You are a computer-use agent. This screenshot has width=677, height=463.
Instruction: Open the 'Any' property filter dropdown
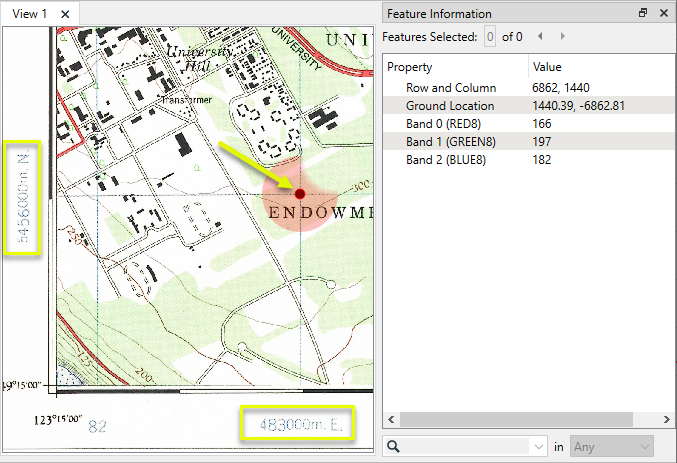(x=611, y=446)
